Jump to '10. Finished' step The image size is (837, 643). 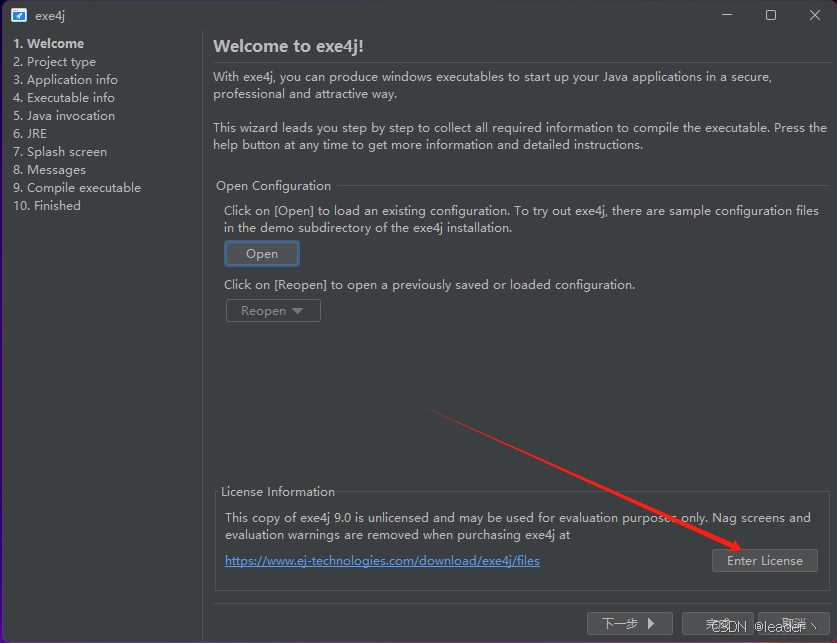click(x=47, y=206)
